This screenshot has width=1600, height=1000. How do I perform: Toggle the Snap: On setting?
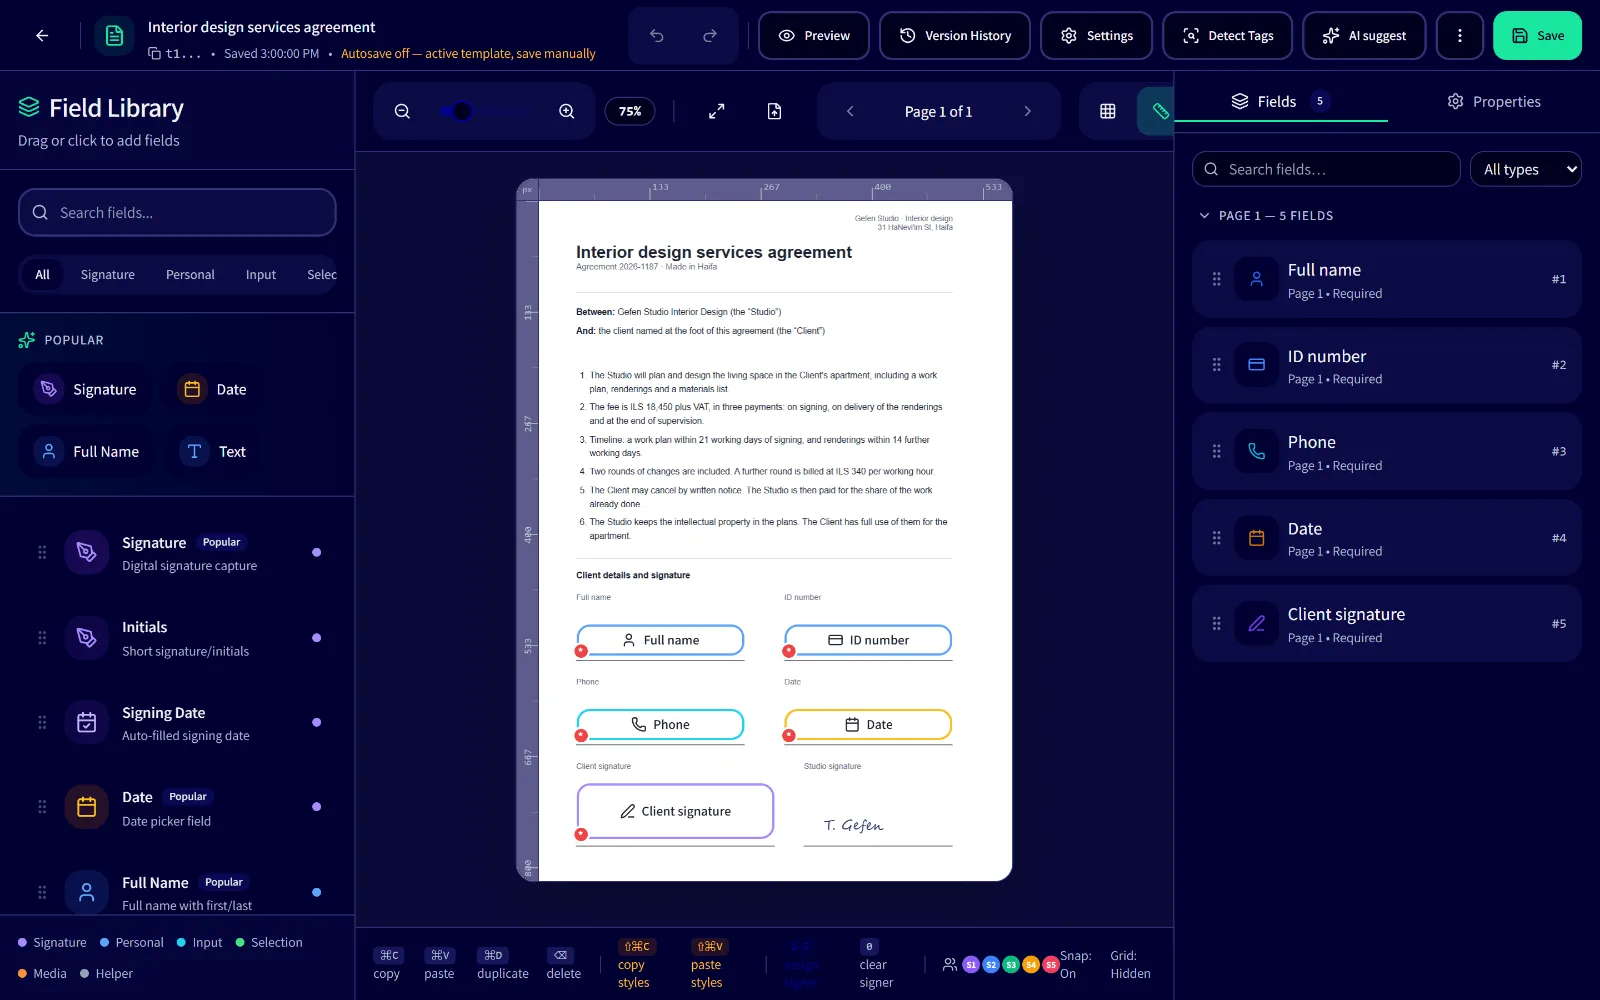tap(1075, 965)
